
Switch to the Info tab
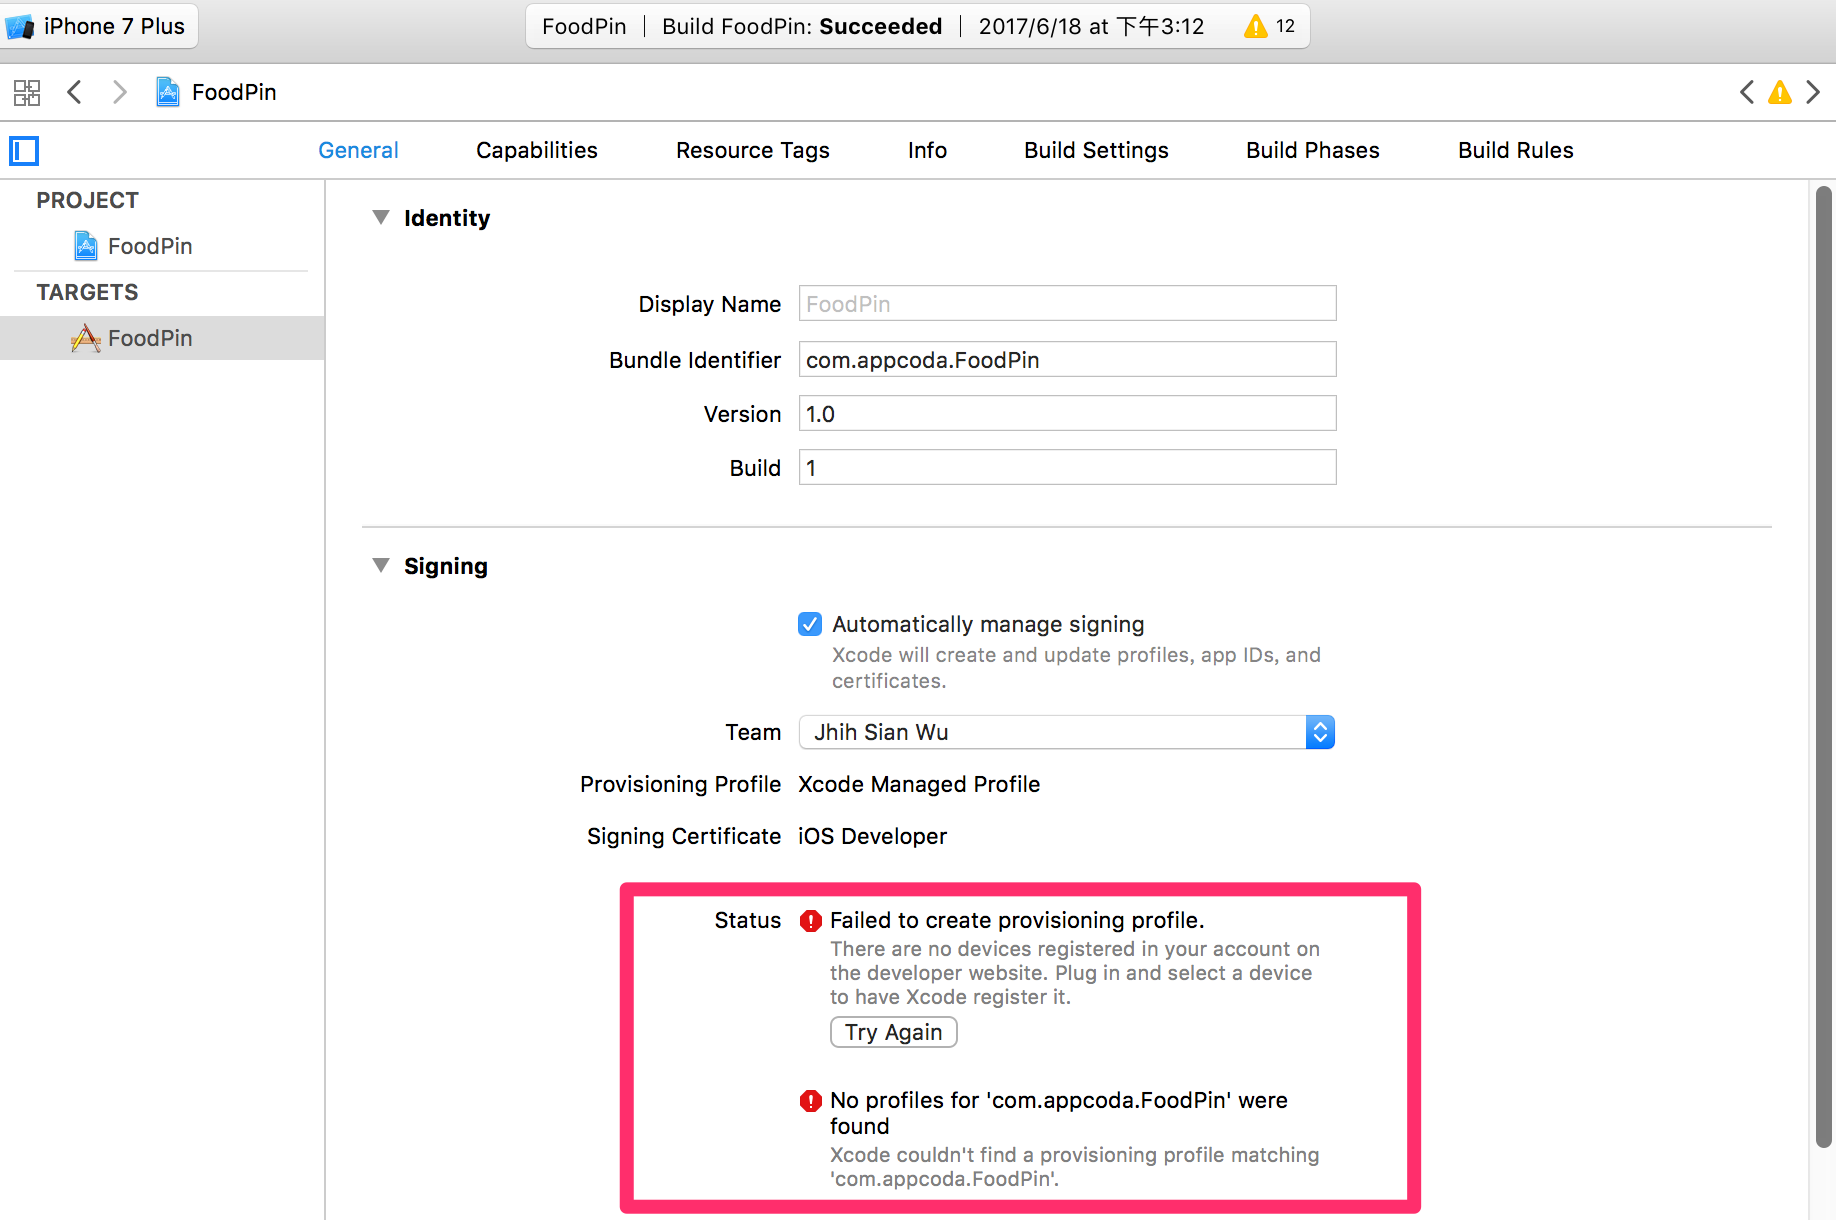[x=927, y=150]
